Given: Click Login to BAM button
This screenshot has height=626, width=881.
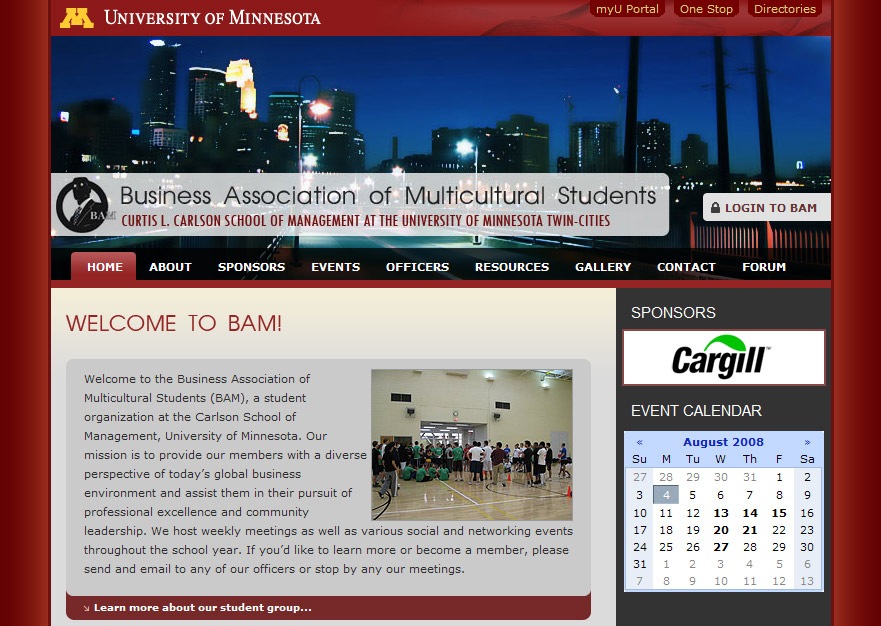Looking at the screenshot, I should click(x=766, y=207).
